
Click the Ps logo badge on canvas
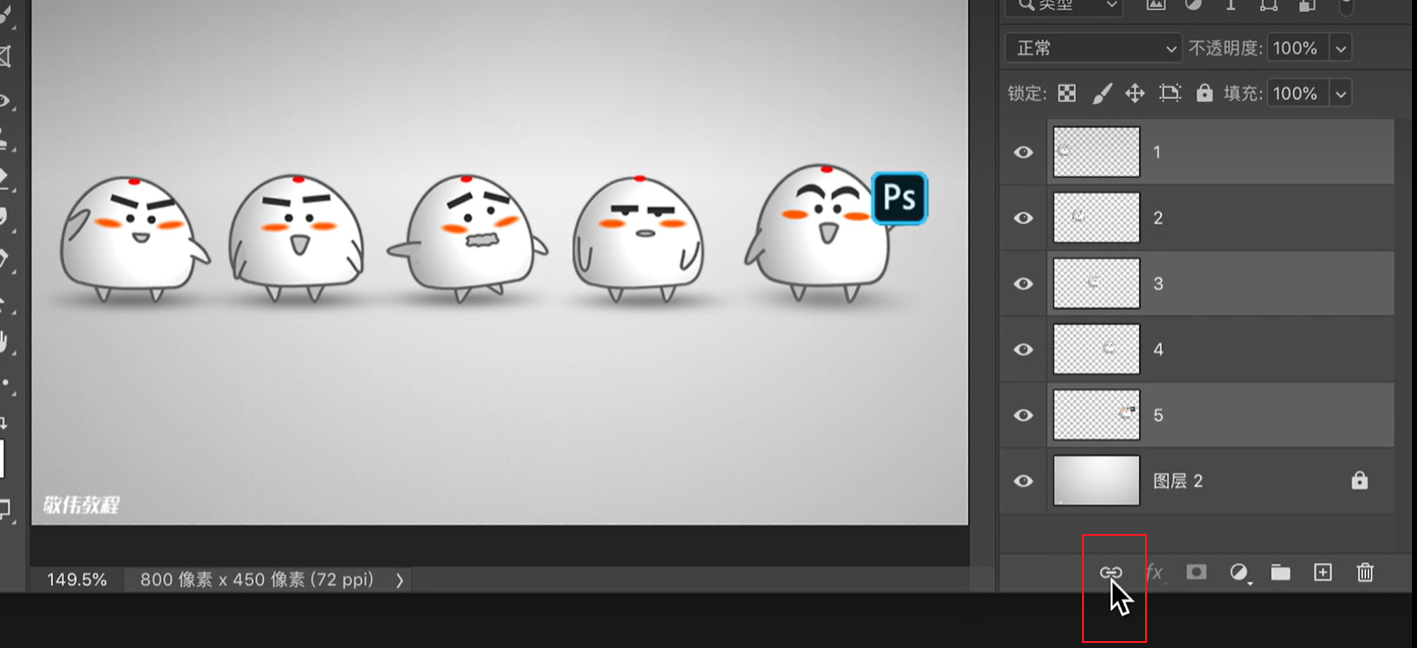(899, 197)
